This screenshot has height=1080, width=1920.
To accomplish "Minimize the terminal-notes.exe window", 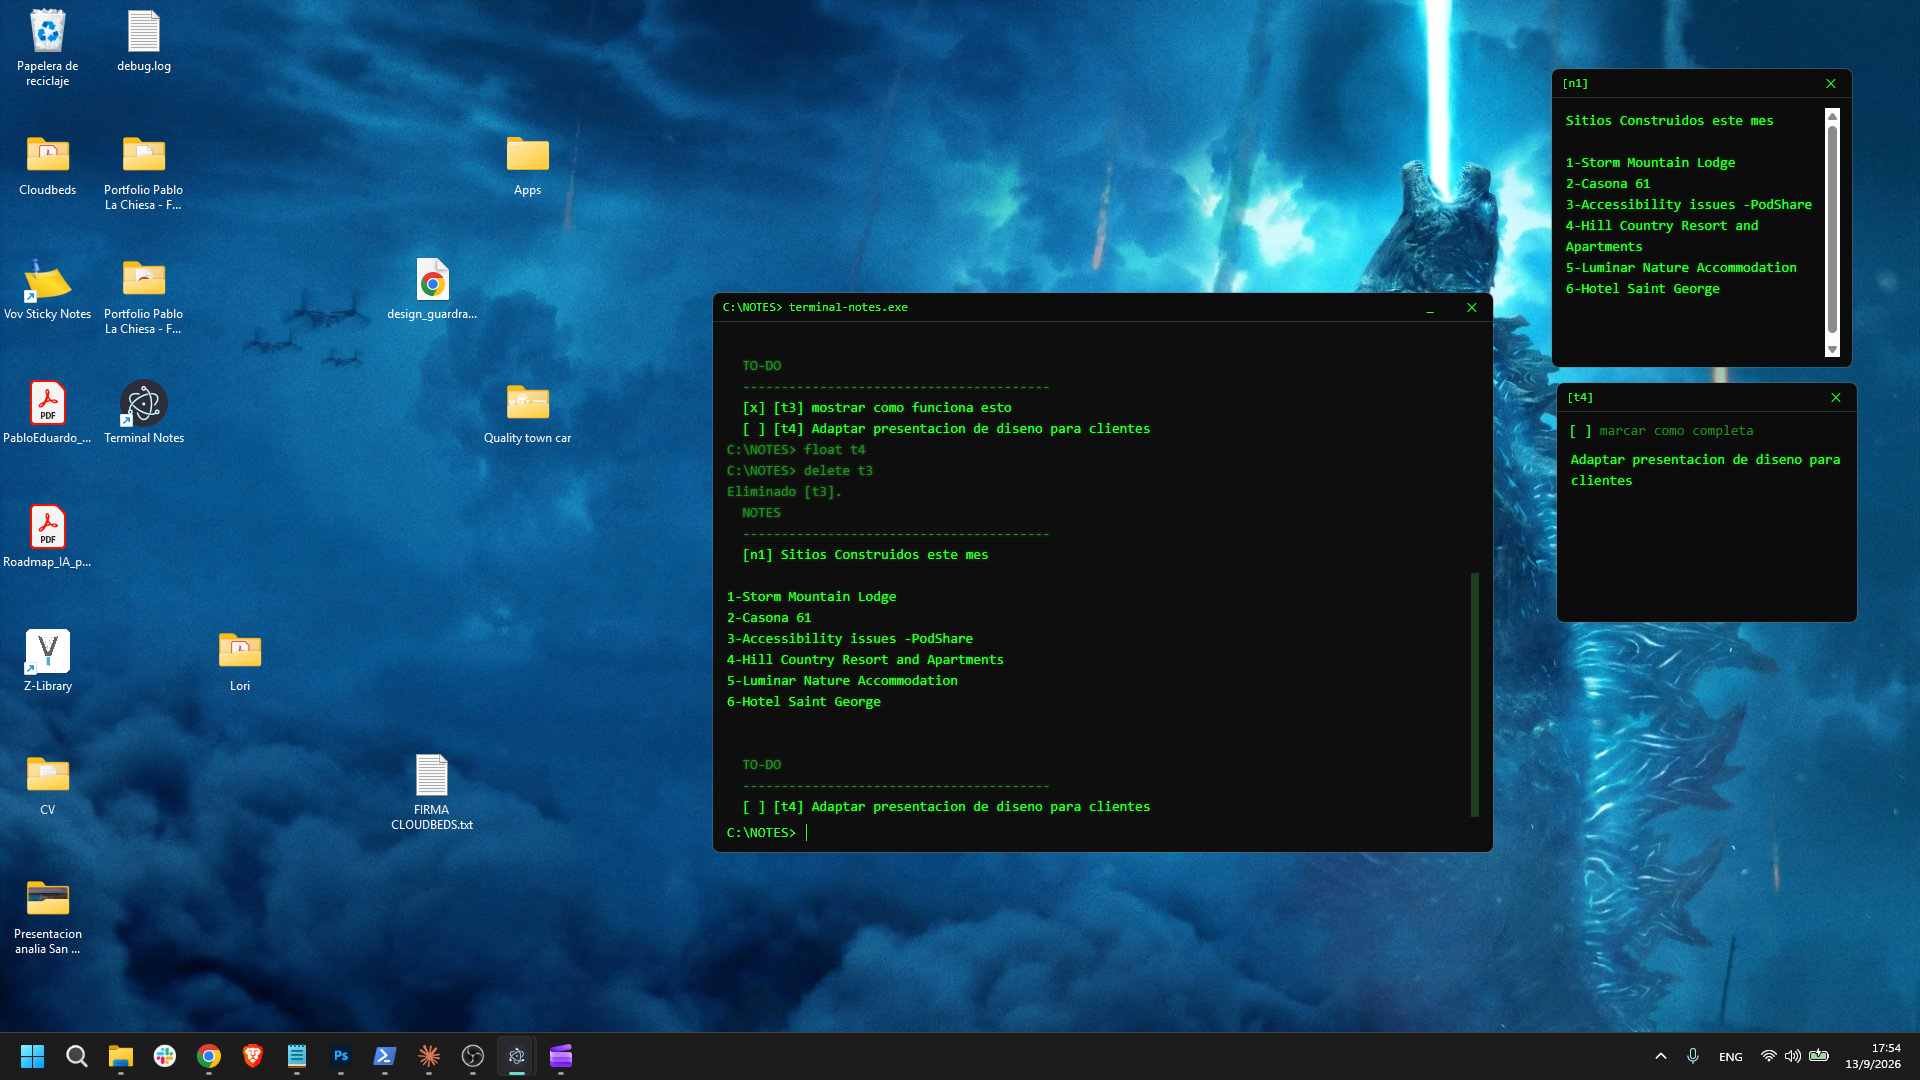I will (1430, 308).
